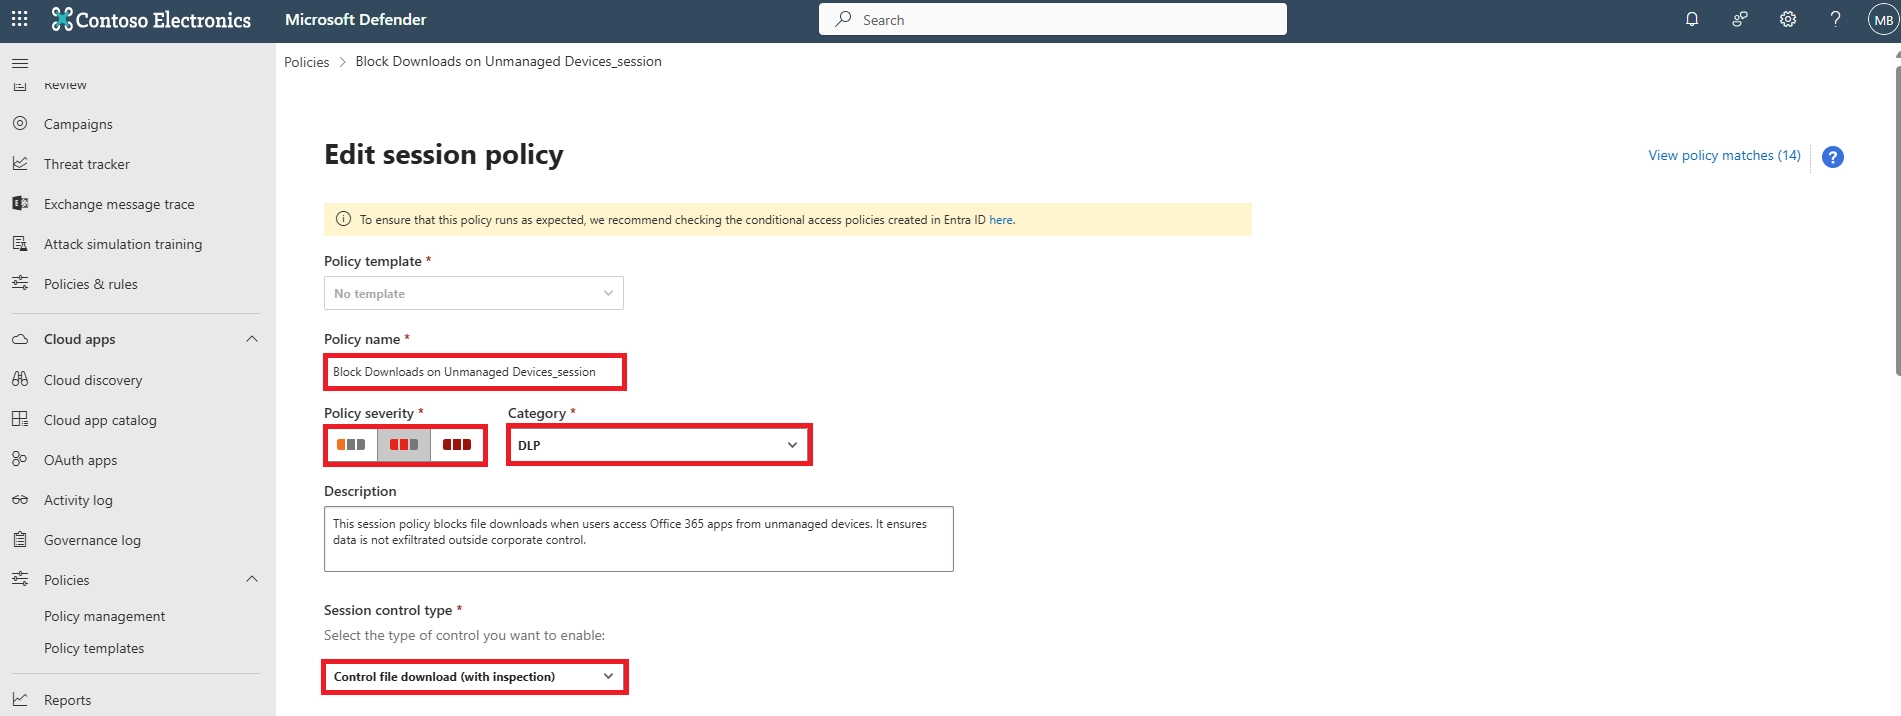Toggle the hamburger navigation menu
This screenshot has width=1901, height=716.
(20, 63)
